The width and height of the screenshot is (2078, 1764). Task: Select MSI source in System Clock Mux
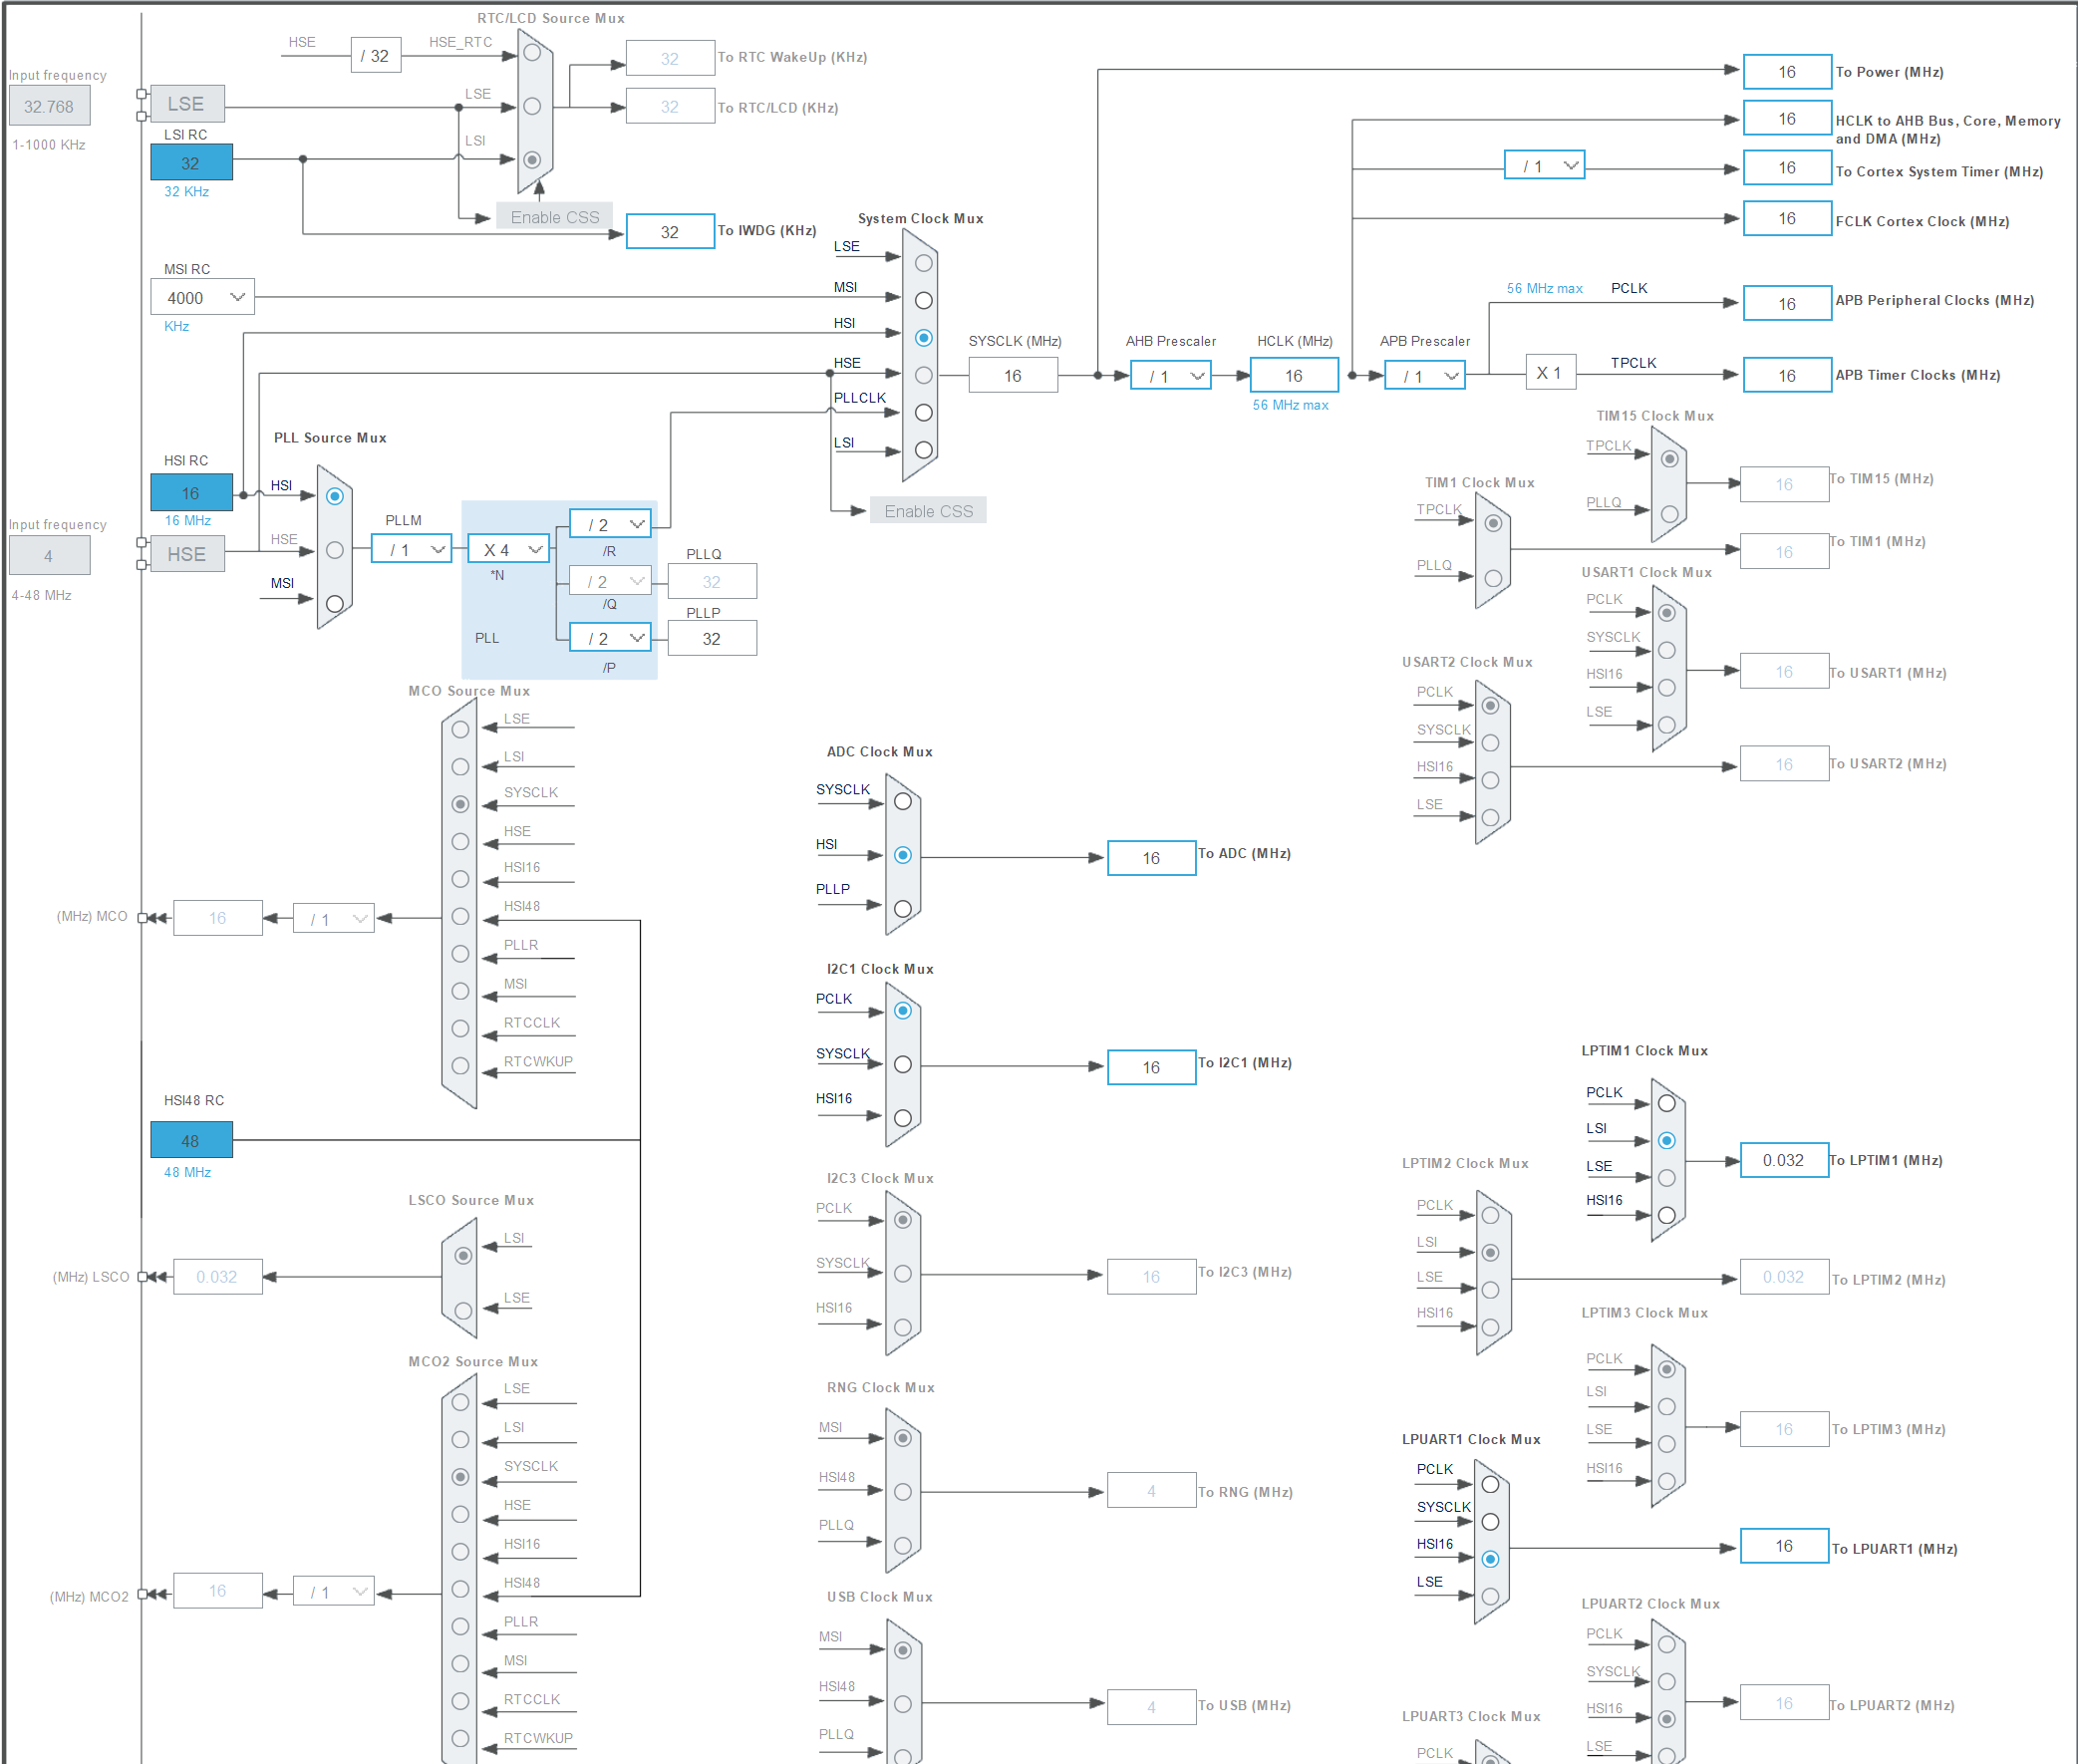[x=923, y=300]
